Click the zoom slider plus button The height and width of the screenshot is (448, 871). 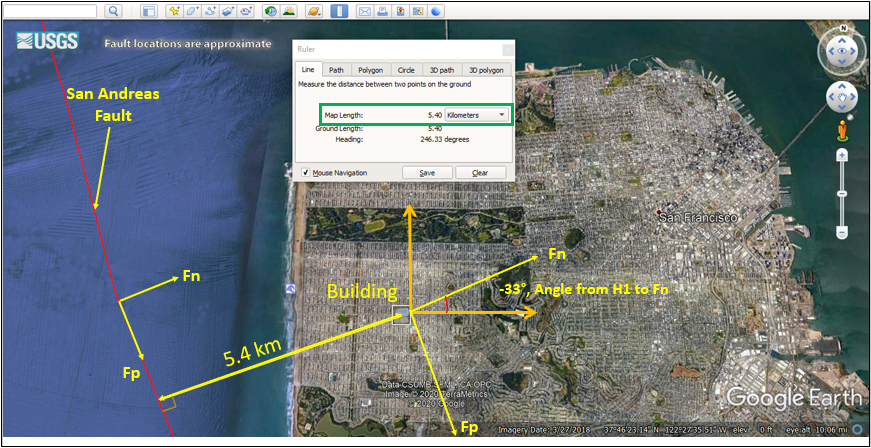point(842,155)
